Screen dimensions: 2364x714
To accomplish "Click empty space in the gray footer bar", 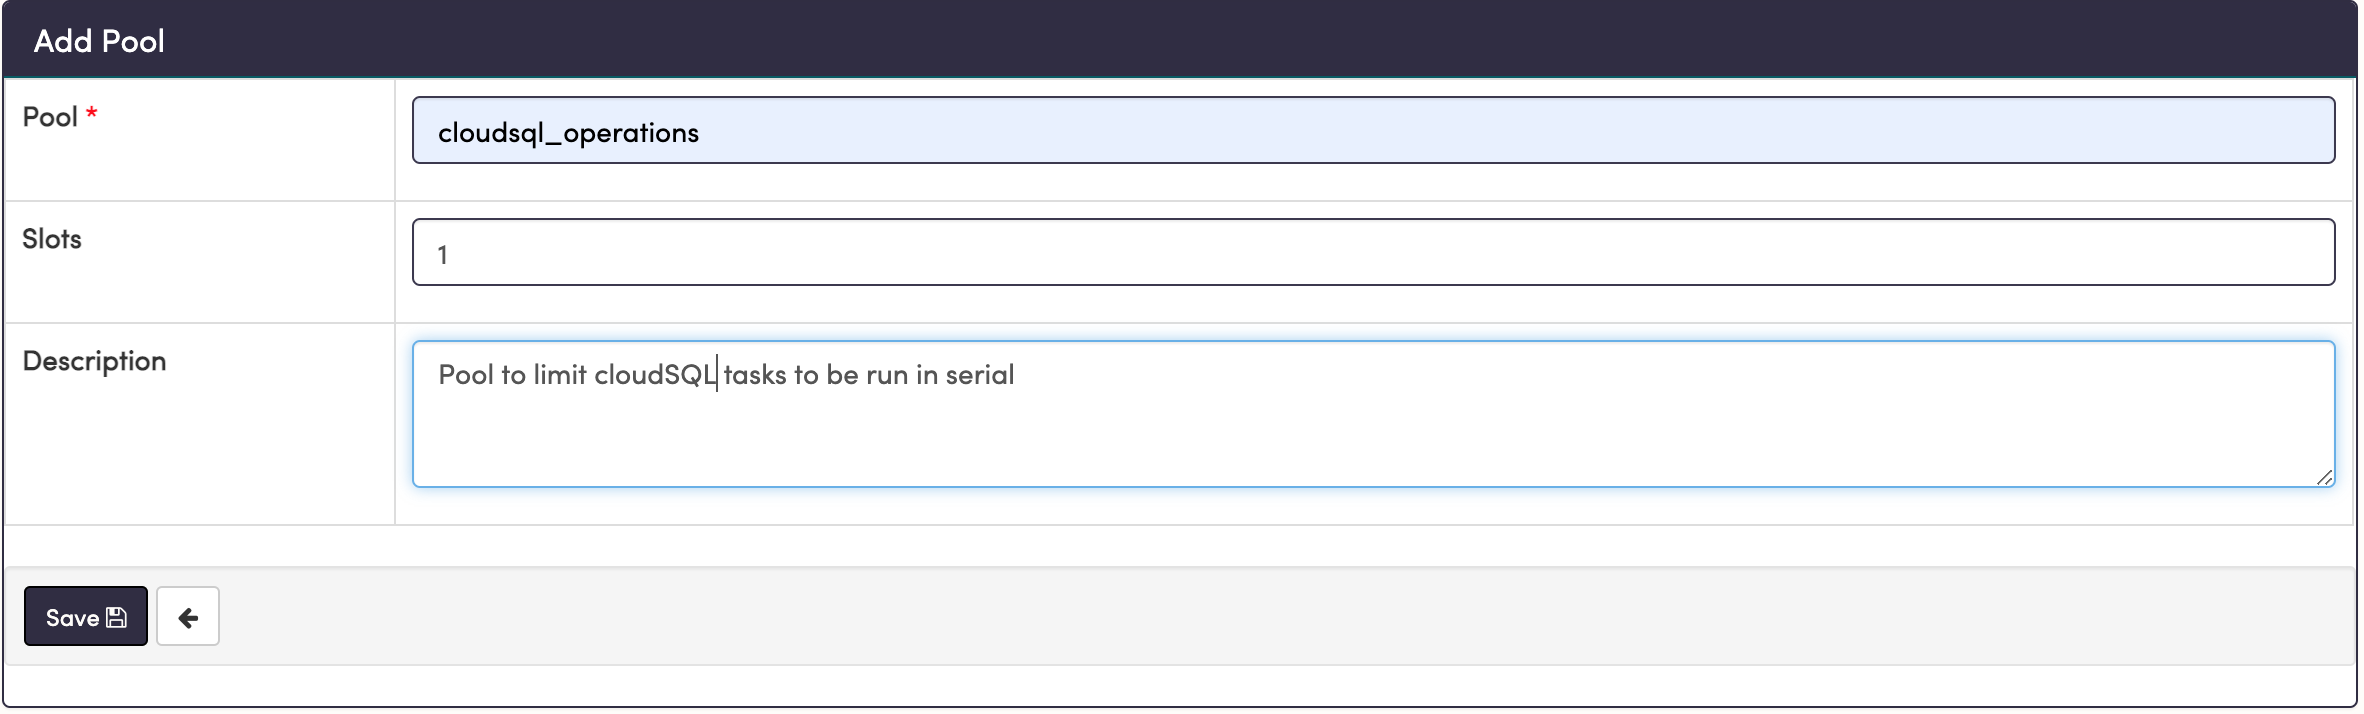I will [1200, 617].
